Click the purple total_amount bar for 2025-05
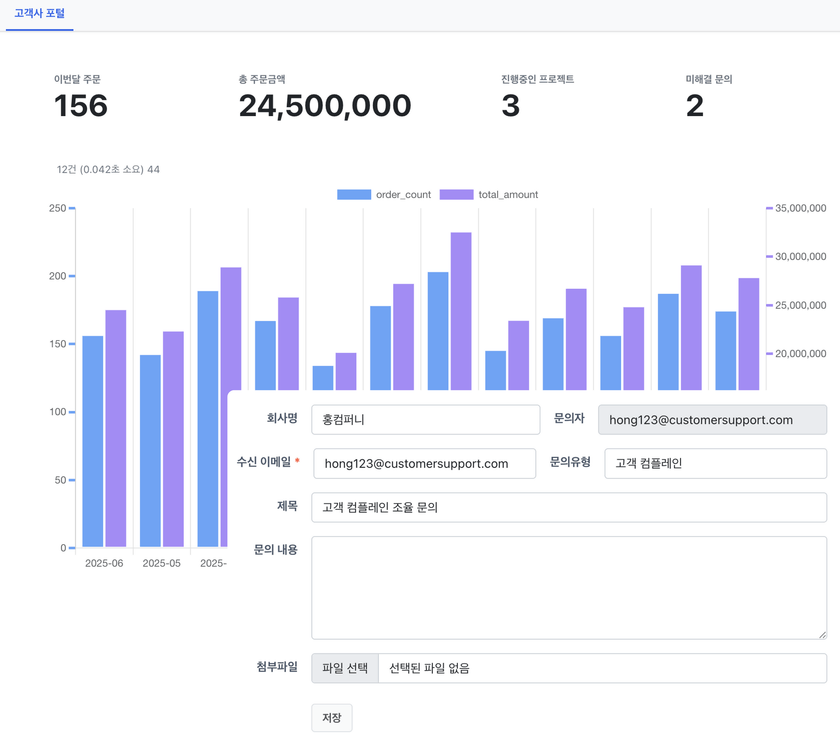The width and height of the screenshot is (840, 743). tap(173, 440)
